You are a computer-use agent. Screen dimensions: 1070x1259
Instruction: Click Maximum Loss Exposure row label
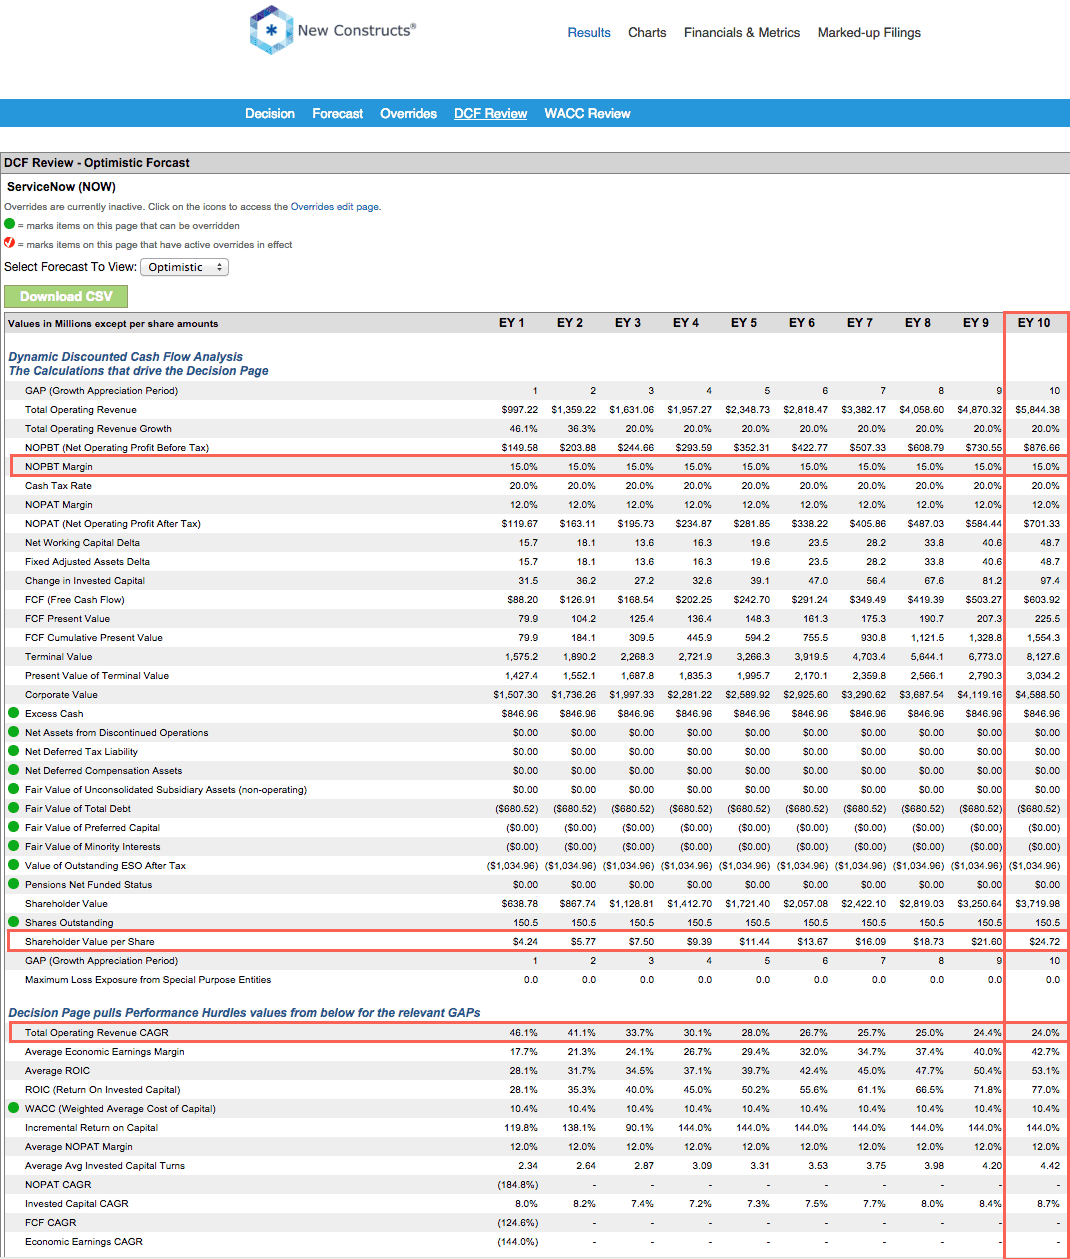[x=148, y=979]
